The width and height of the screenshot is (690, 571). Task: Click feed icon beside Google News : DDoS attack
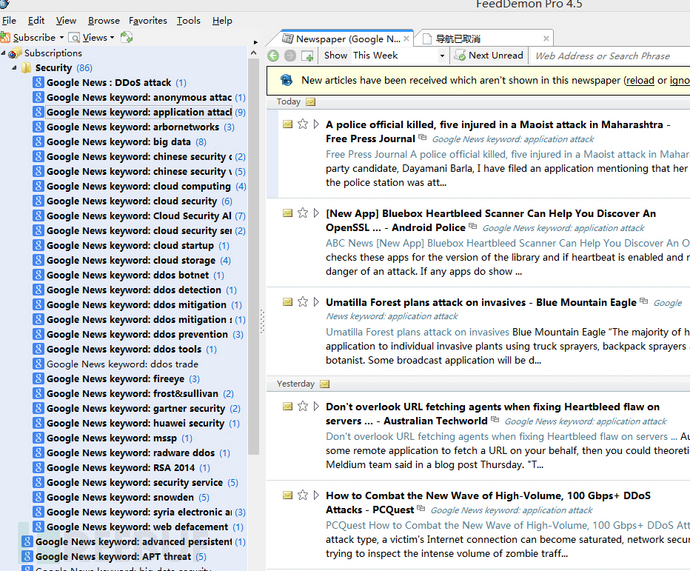click(x=39, y=82)
